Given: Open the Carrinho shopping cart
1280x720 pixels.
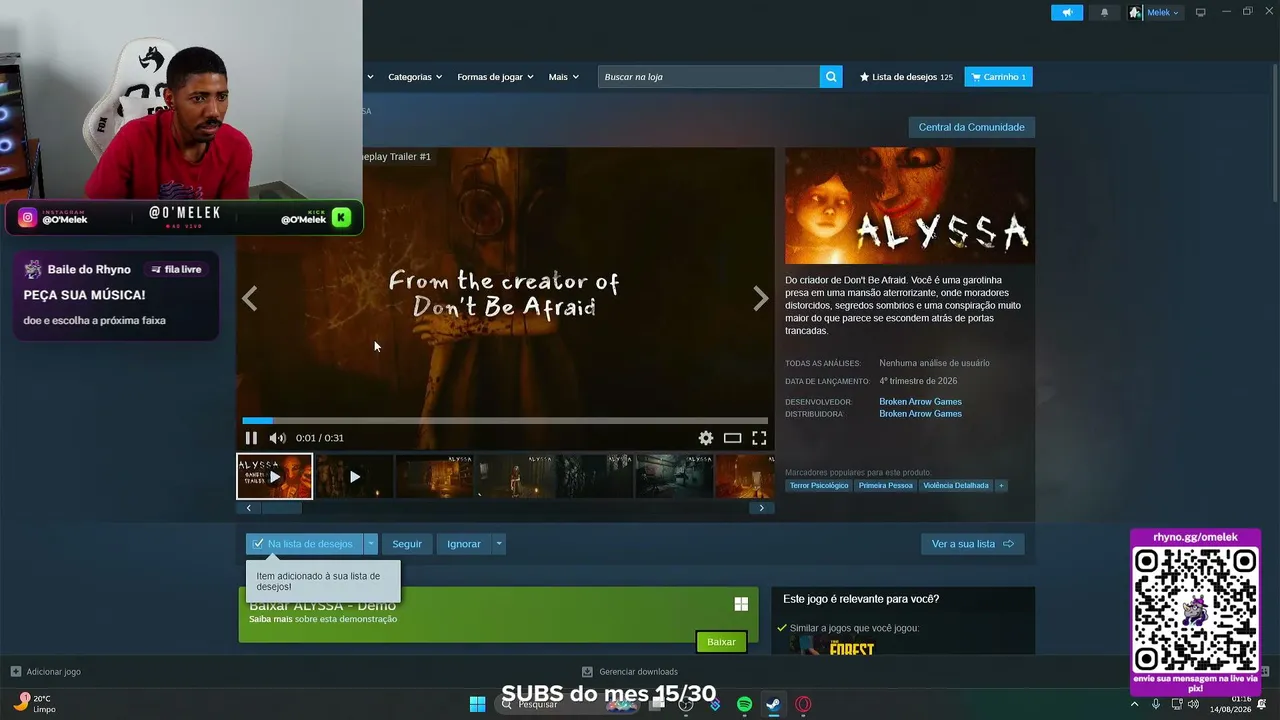Looking at the screenshot, I should click(x=998, y=77).
